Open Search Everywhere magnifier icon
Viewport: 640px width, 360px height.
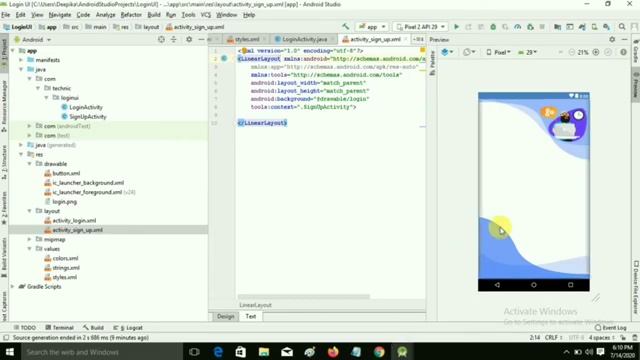coord(622,27)
